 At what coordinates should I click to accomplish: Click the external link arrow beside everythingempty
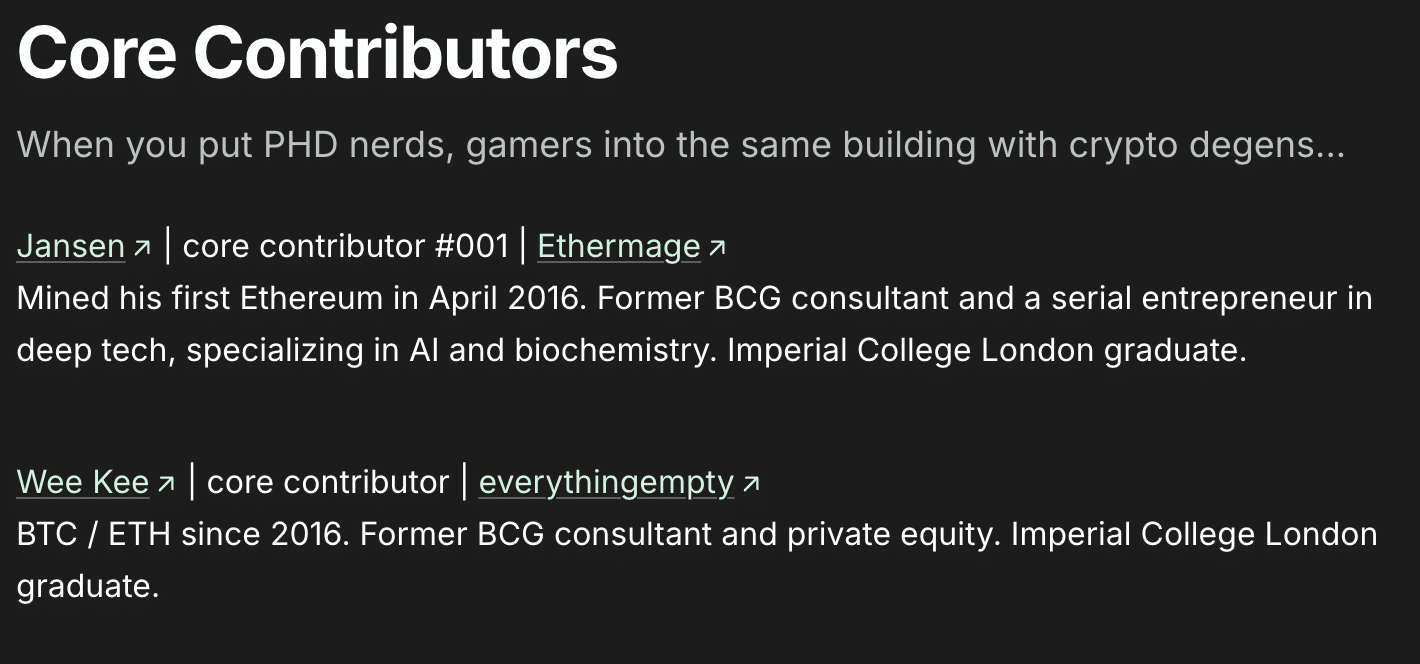(751, 482)
